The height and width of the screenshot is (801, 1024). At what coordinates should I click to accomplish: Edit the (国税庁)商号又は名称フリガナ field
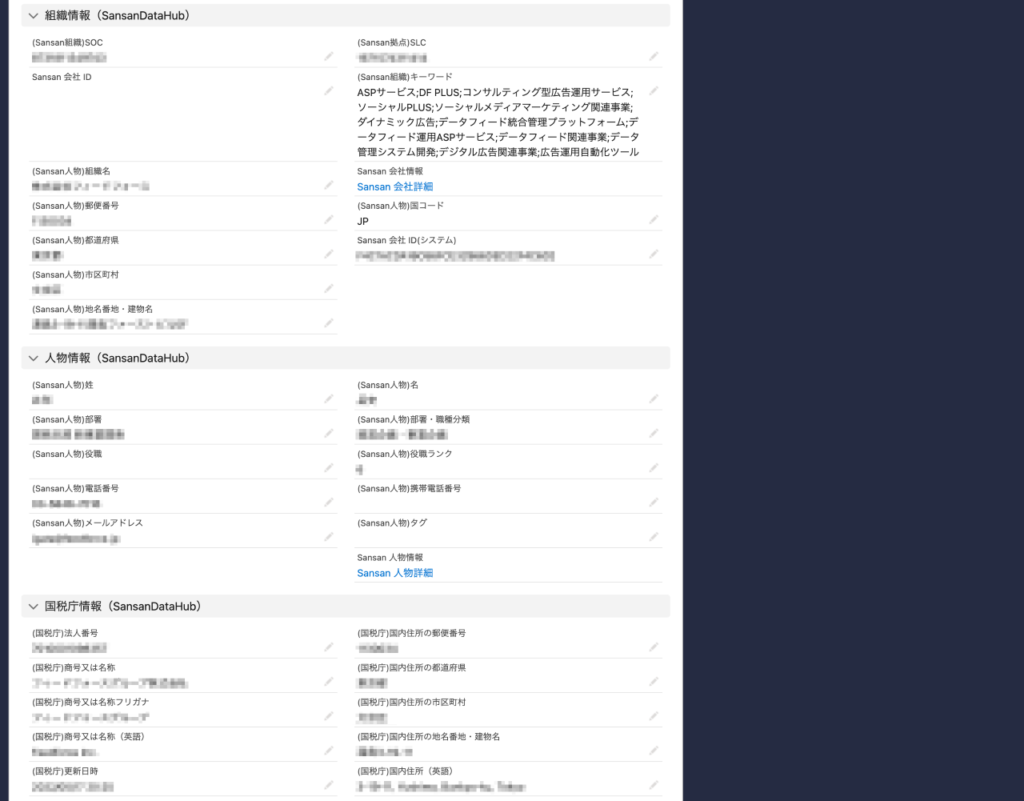(328, 717)
